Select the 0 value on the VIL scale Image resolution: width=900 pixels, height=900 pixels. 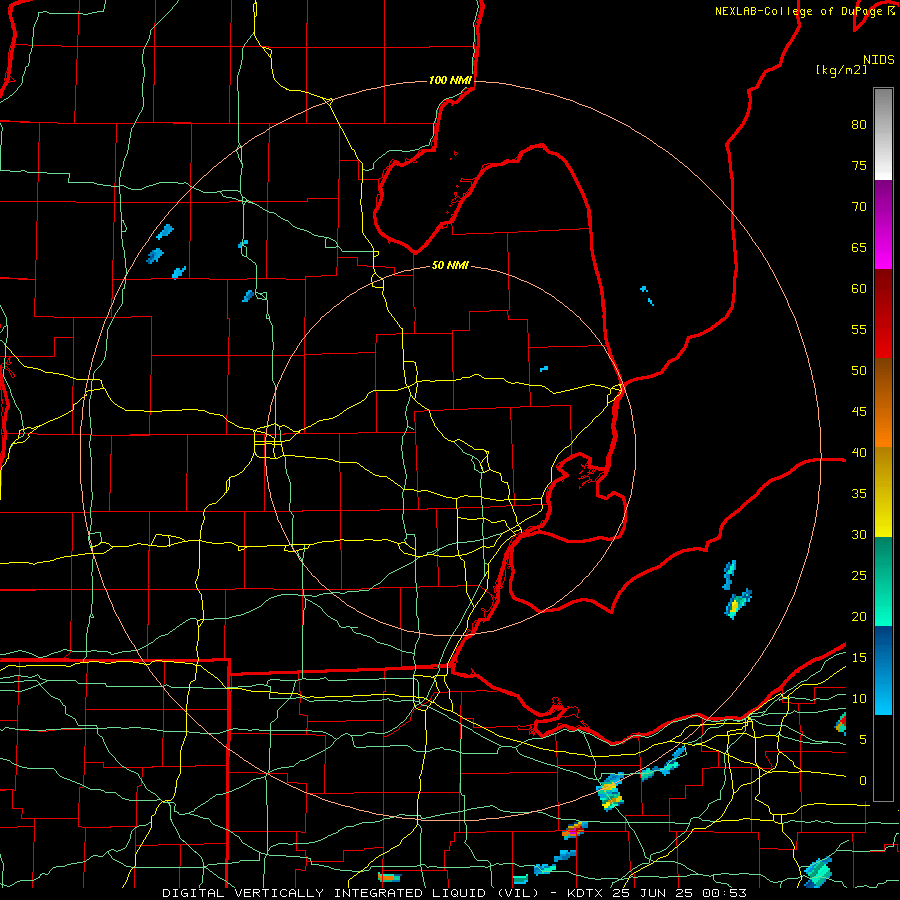point(863,781)
